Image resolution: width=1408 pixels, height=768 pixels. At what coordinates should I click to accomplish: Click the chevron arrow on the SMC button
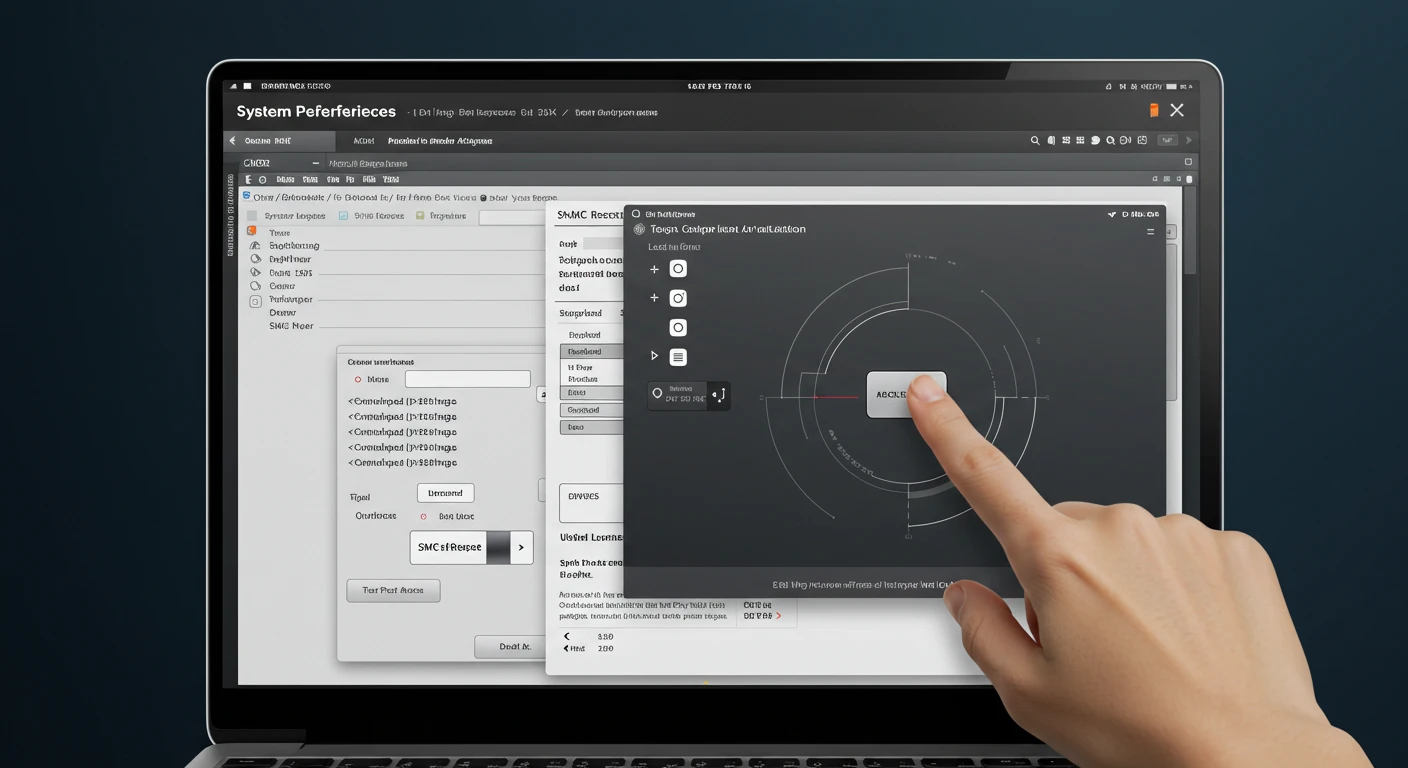pyautogui.click(x=521, y=547)
